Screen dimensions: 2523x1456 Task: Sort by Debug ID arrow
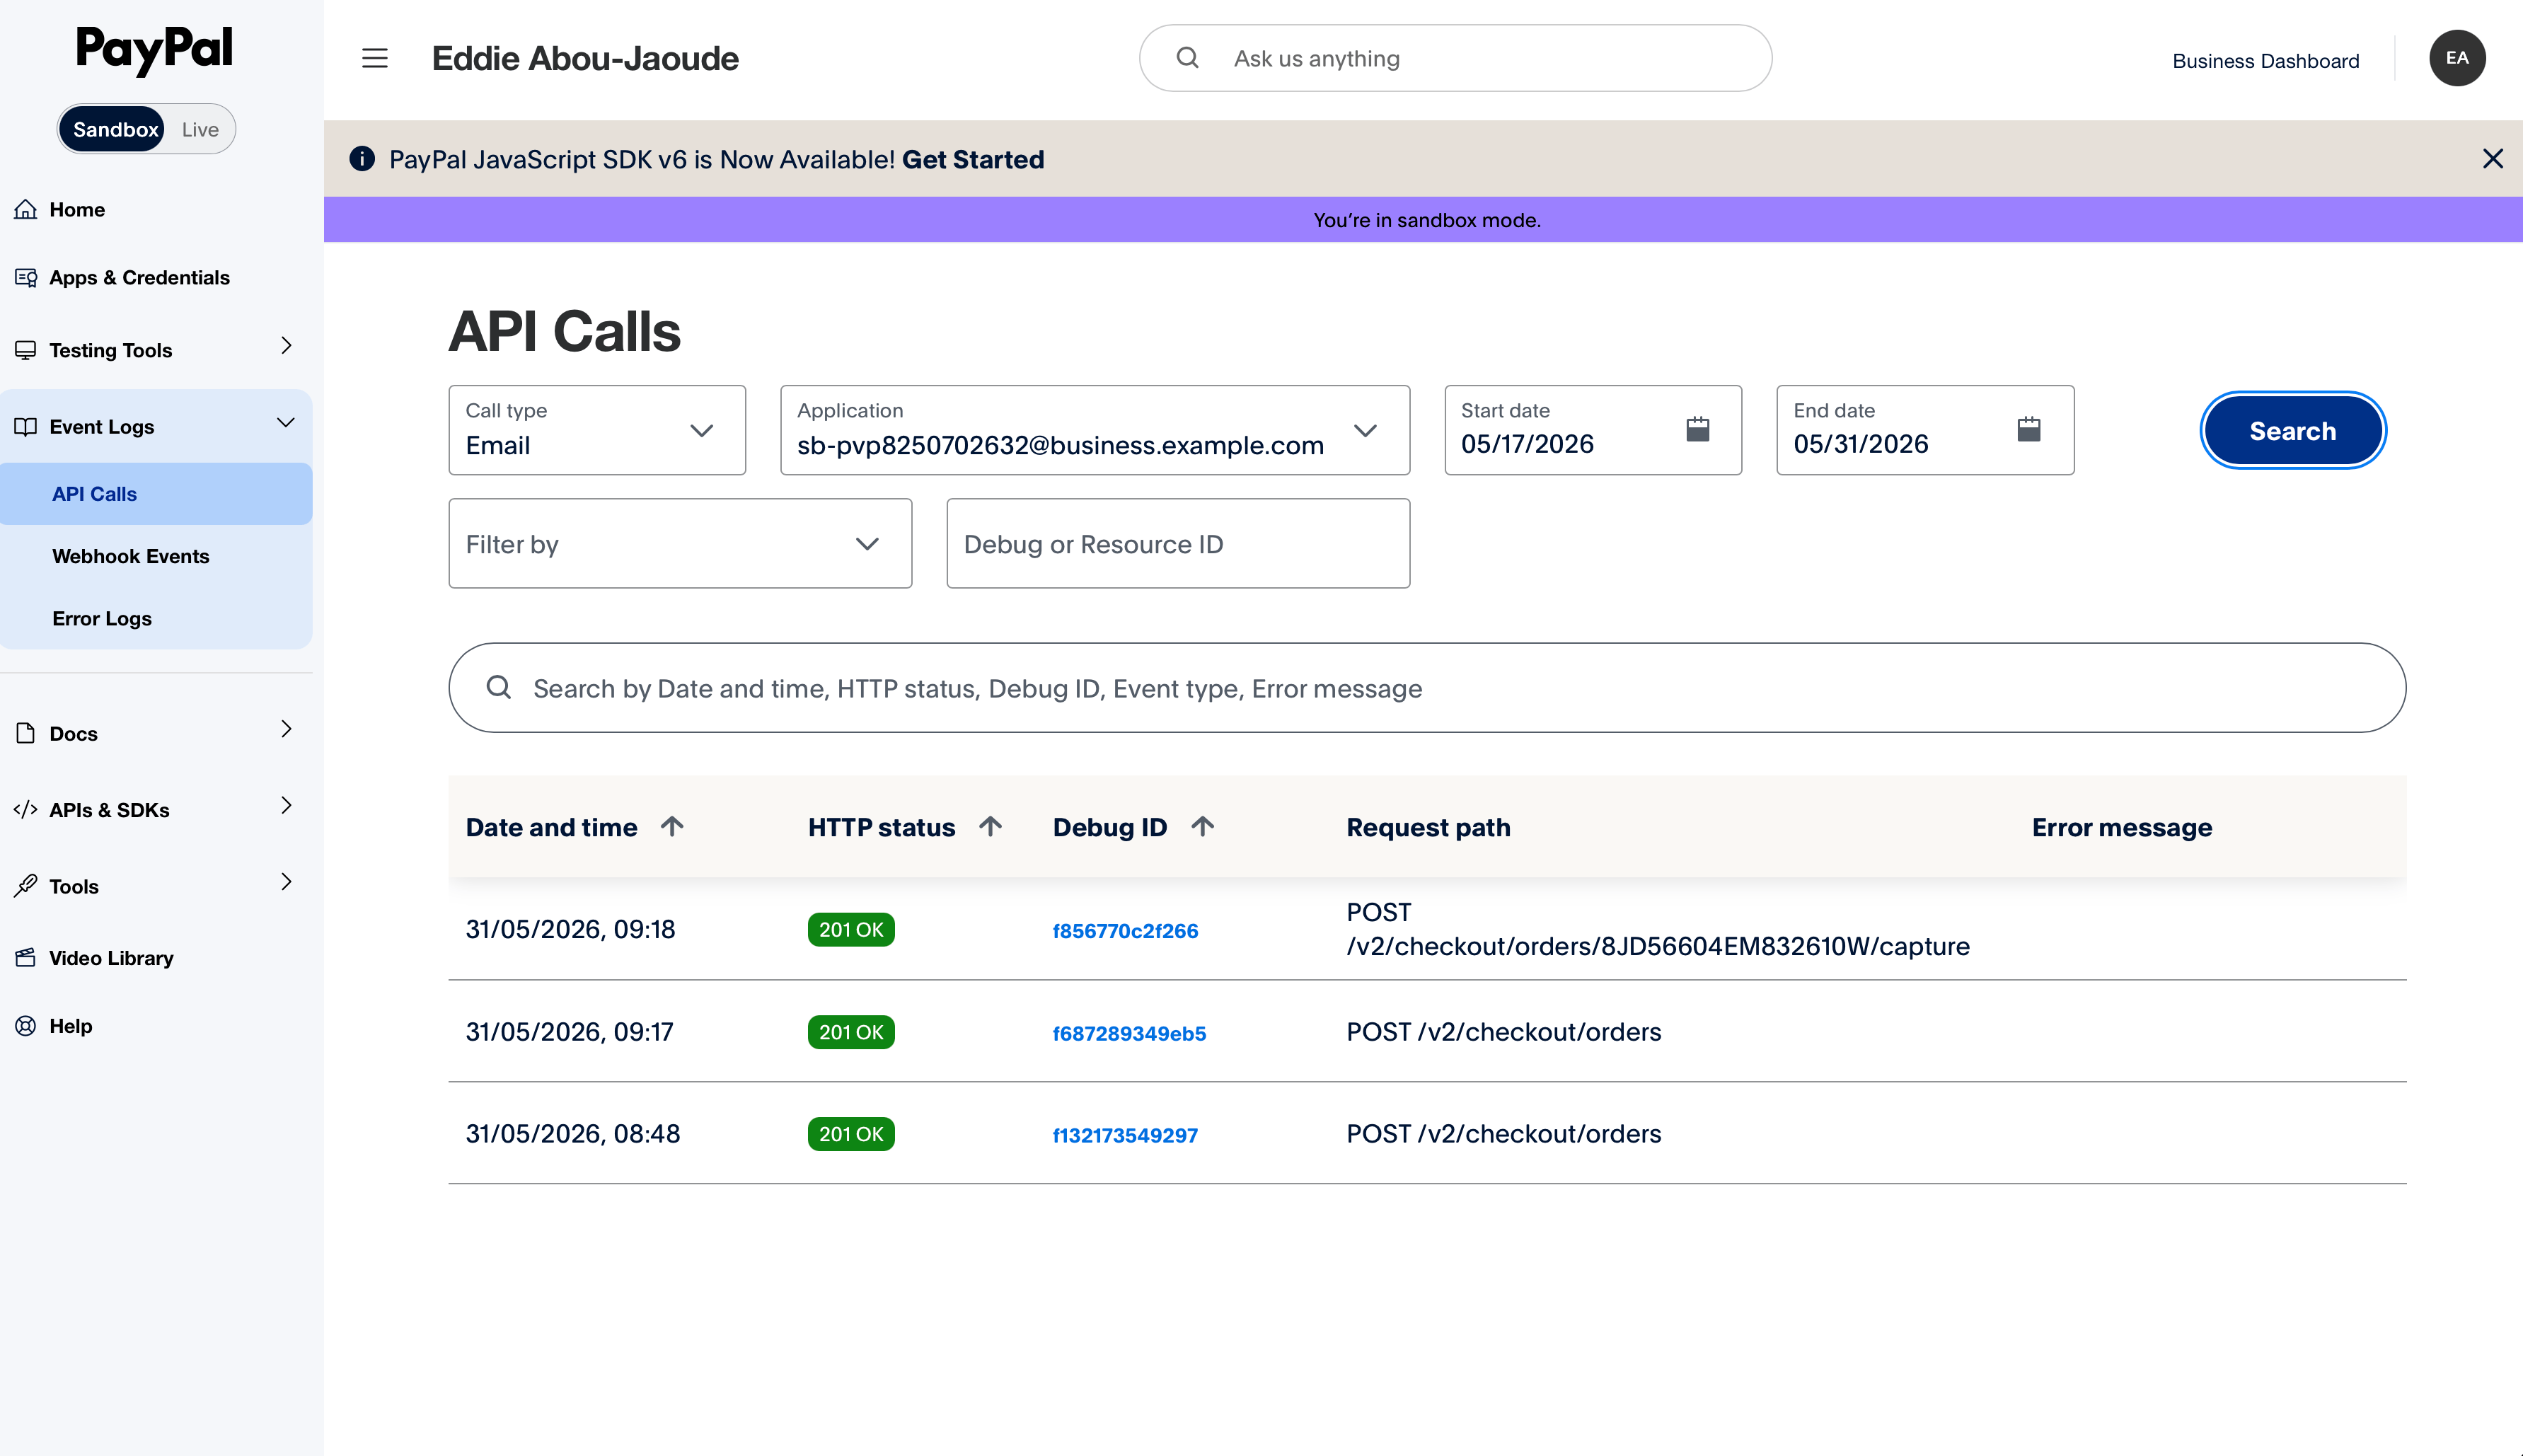tap(1202, 826)
